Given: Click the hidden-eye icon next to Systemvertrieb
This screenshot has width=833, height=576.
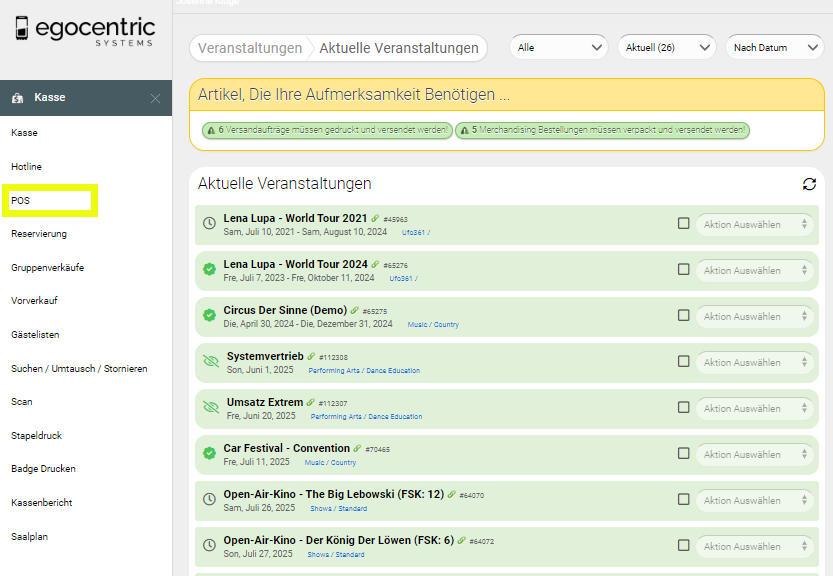Looking at the screenshot, I should (210, 361).
